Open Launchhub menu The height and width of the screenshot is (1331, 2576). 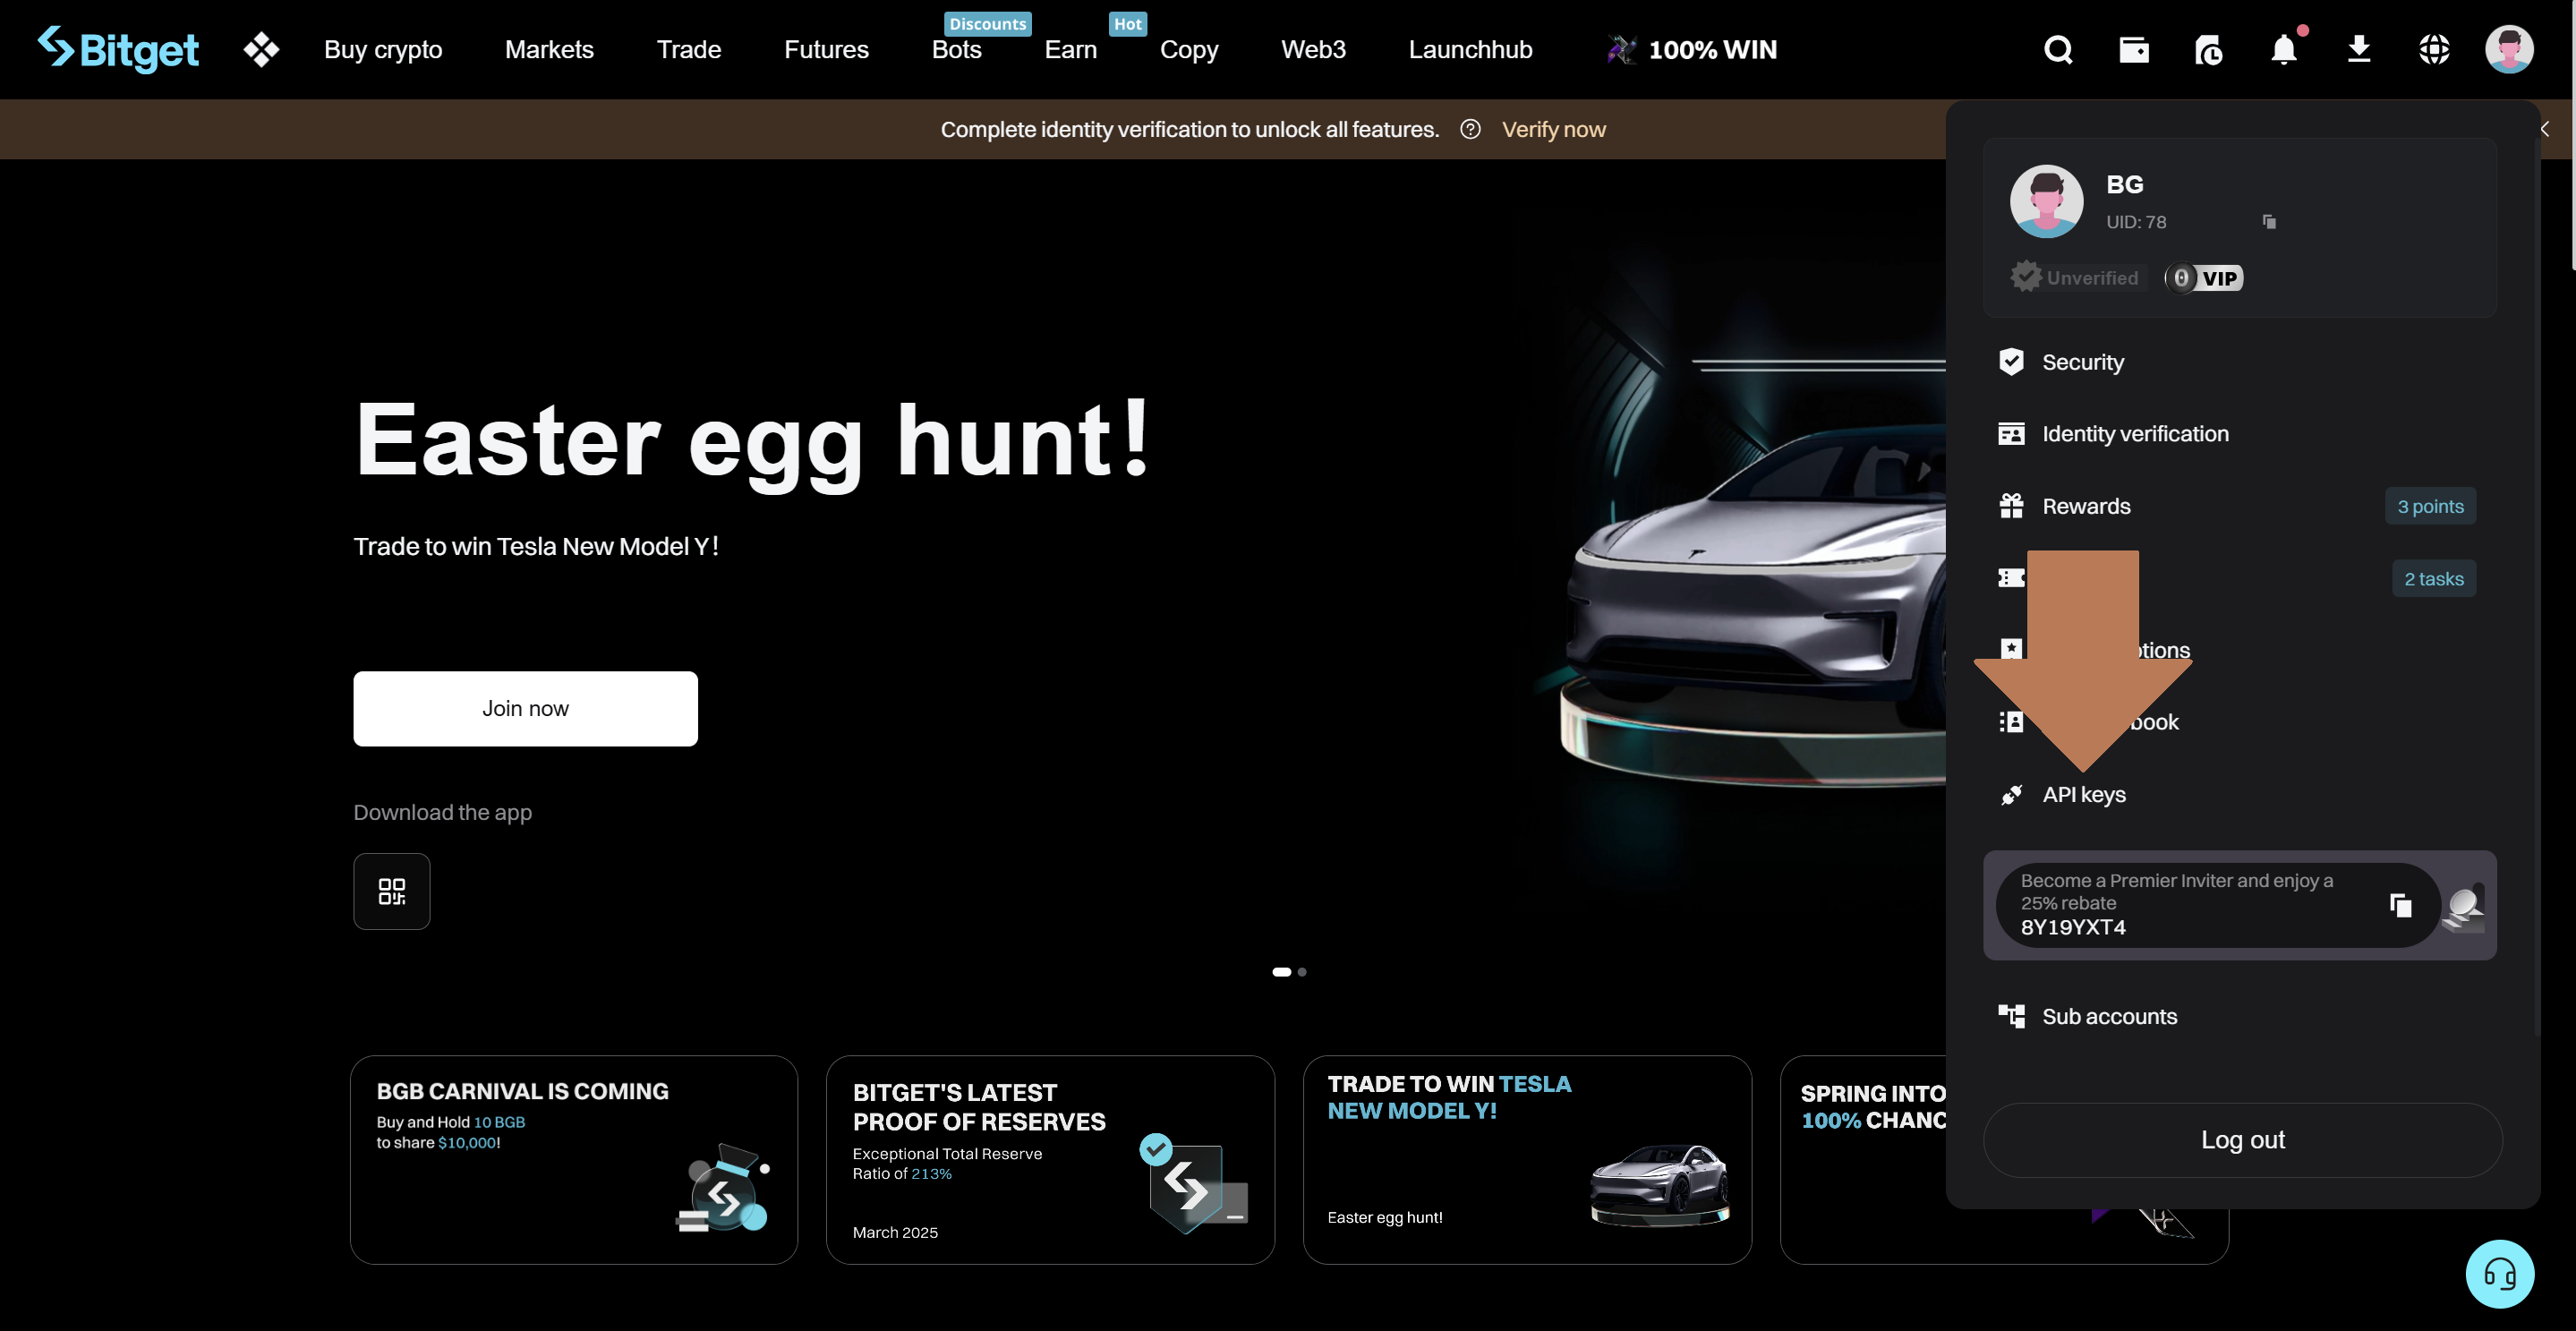[1470, 49]
